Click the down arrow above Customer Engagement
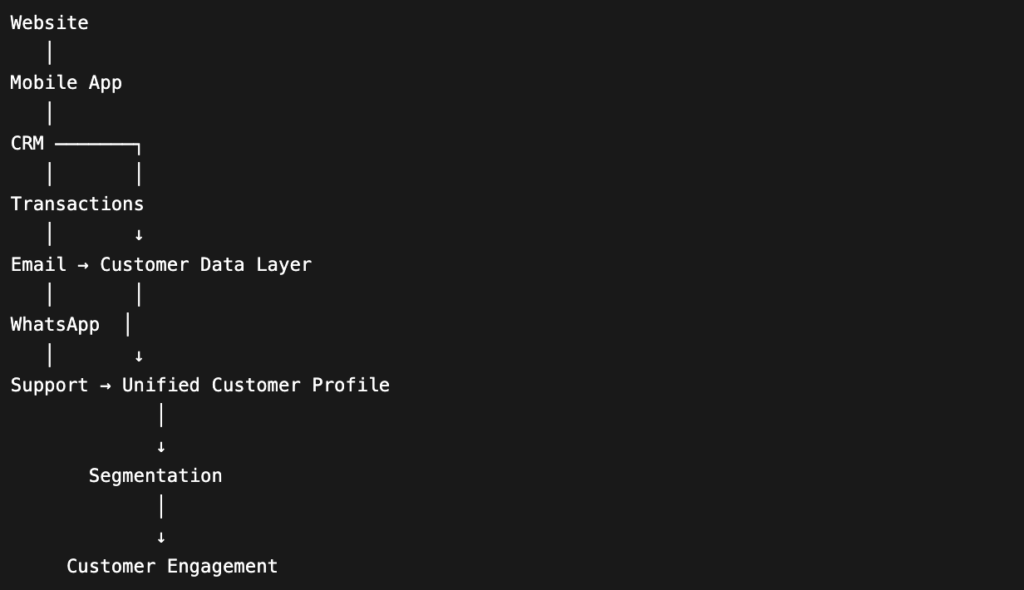Screen dimensions: 1024x590 pos(161,538)
